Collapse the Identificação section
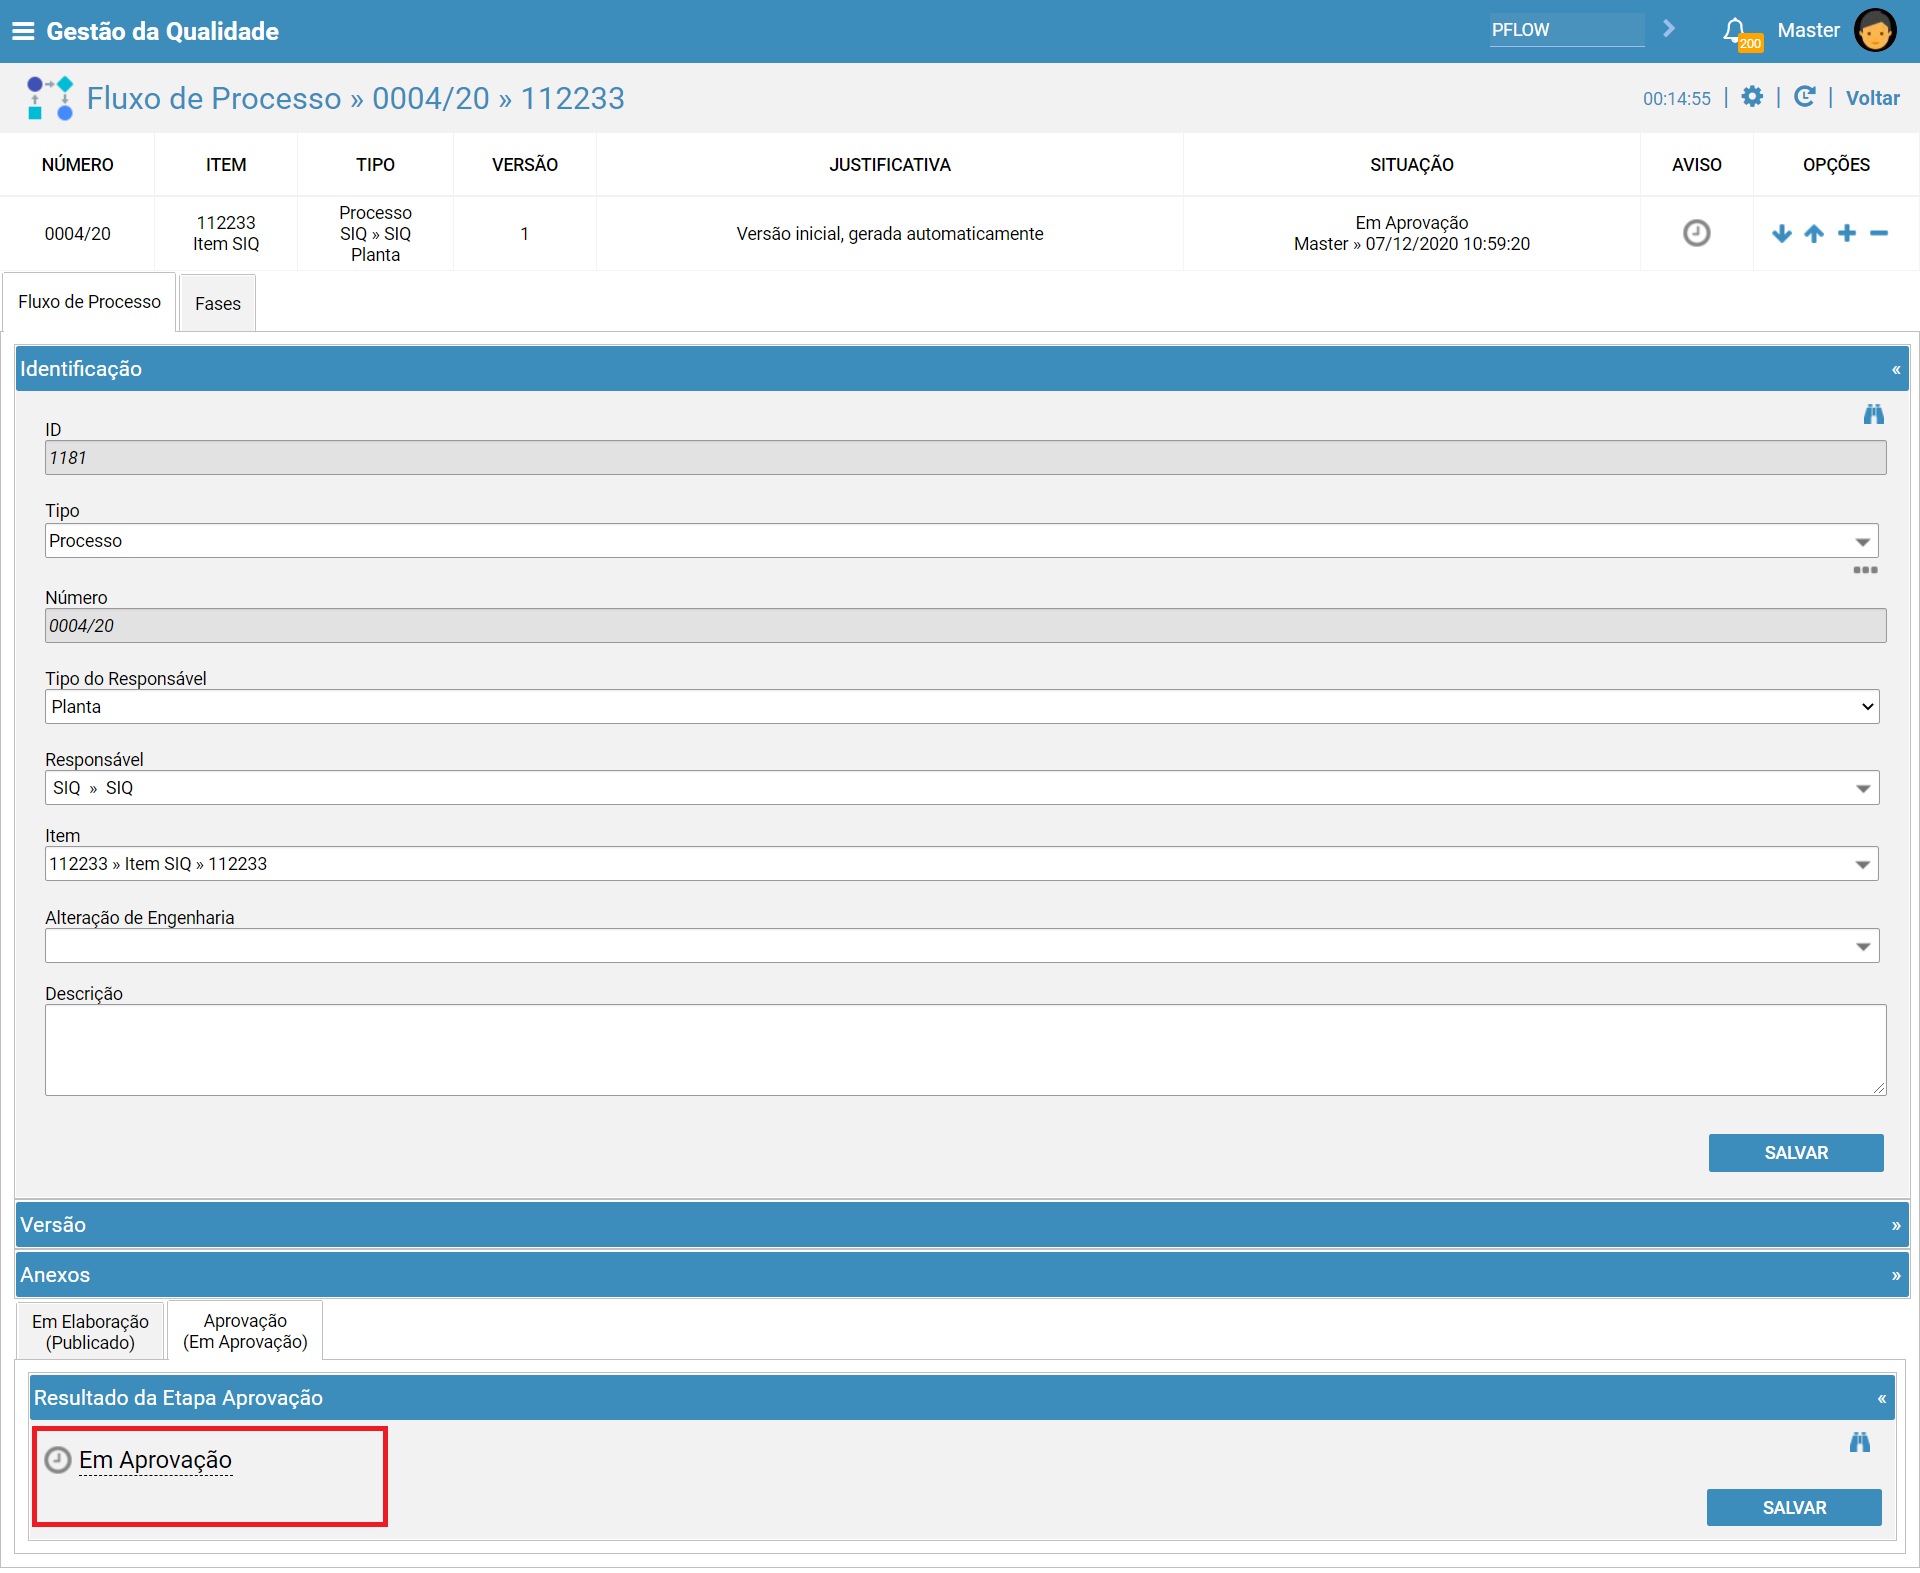The image size is (1920, 1573). [1896, 369]
